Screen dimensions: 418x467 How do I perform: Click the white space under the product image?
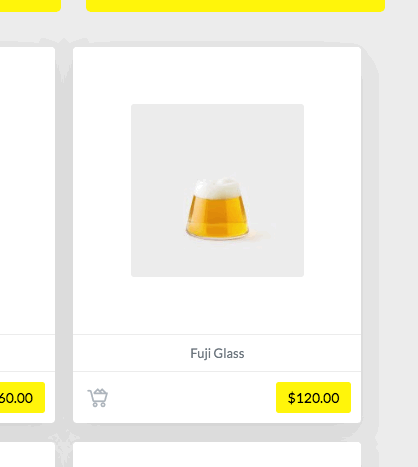coord(217,305)
